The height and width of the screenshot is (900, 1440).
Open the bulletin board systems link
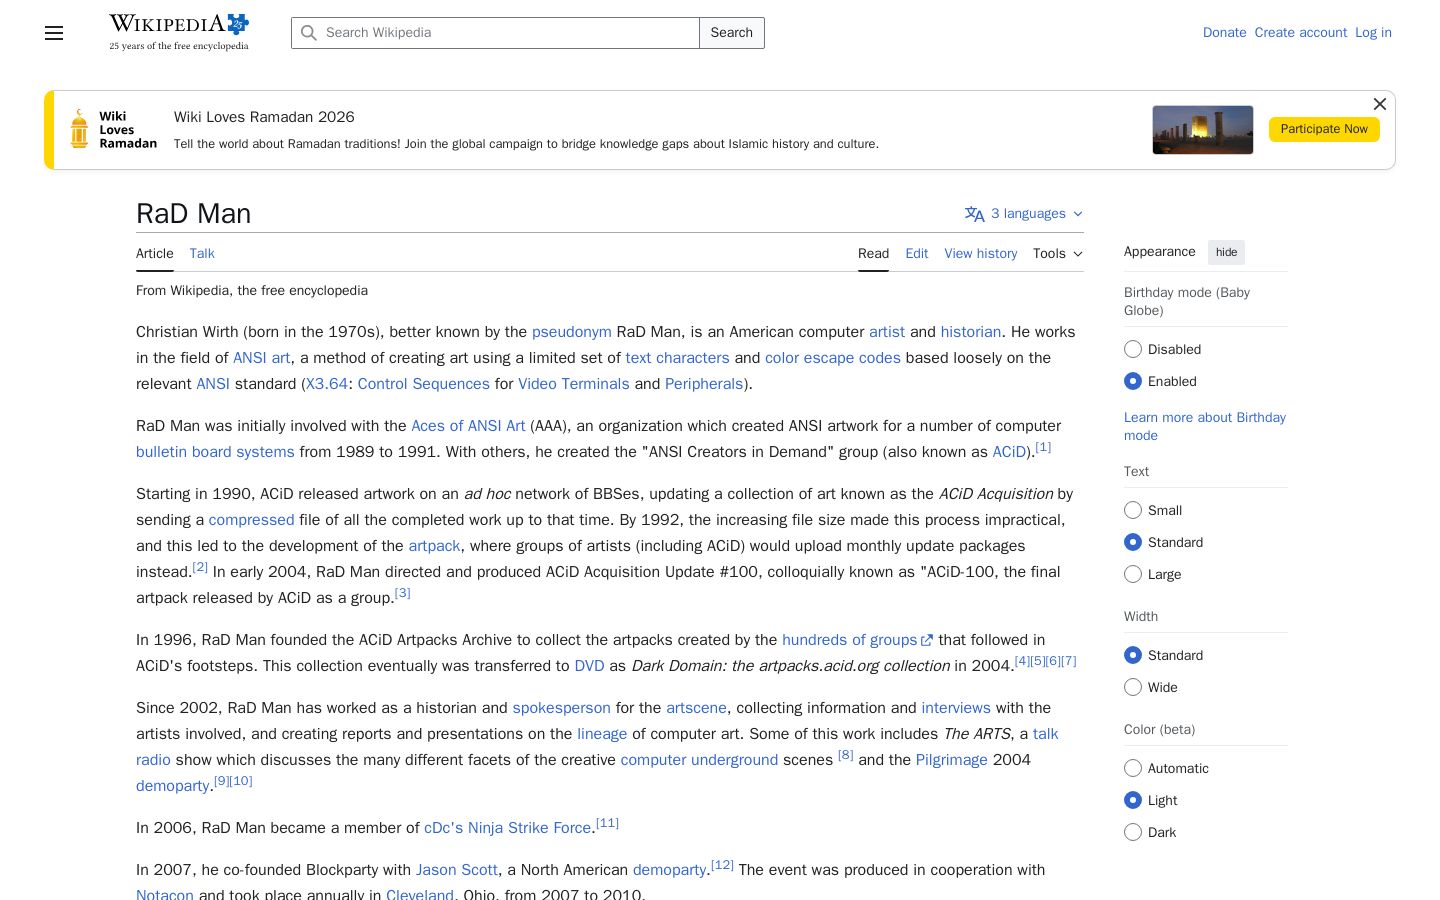tap(215, 452)
